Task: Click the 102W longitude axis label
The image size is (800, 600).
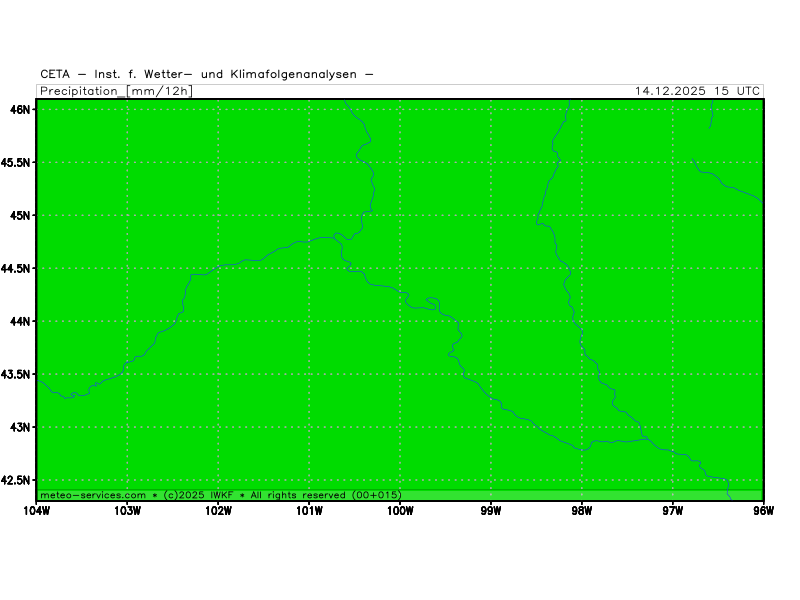Action: [x=218, y=512]
